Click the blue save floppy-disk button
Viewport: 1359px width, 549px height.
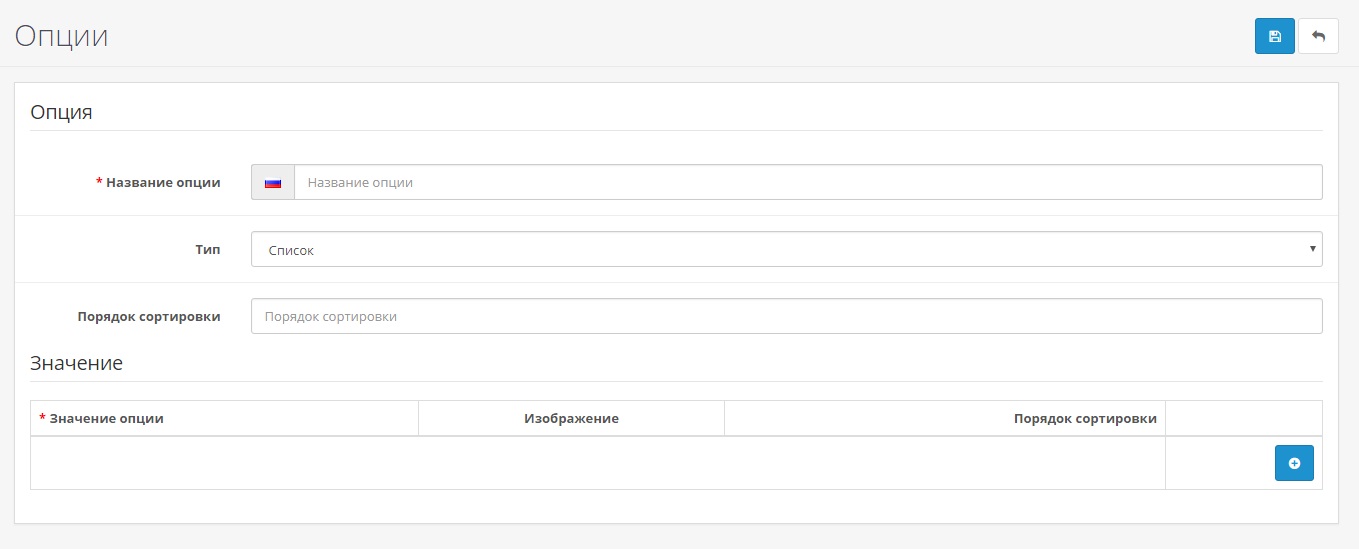click(x=1274, y=36)
